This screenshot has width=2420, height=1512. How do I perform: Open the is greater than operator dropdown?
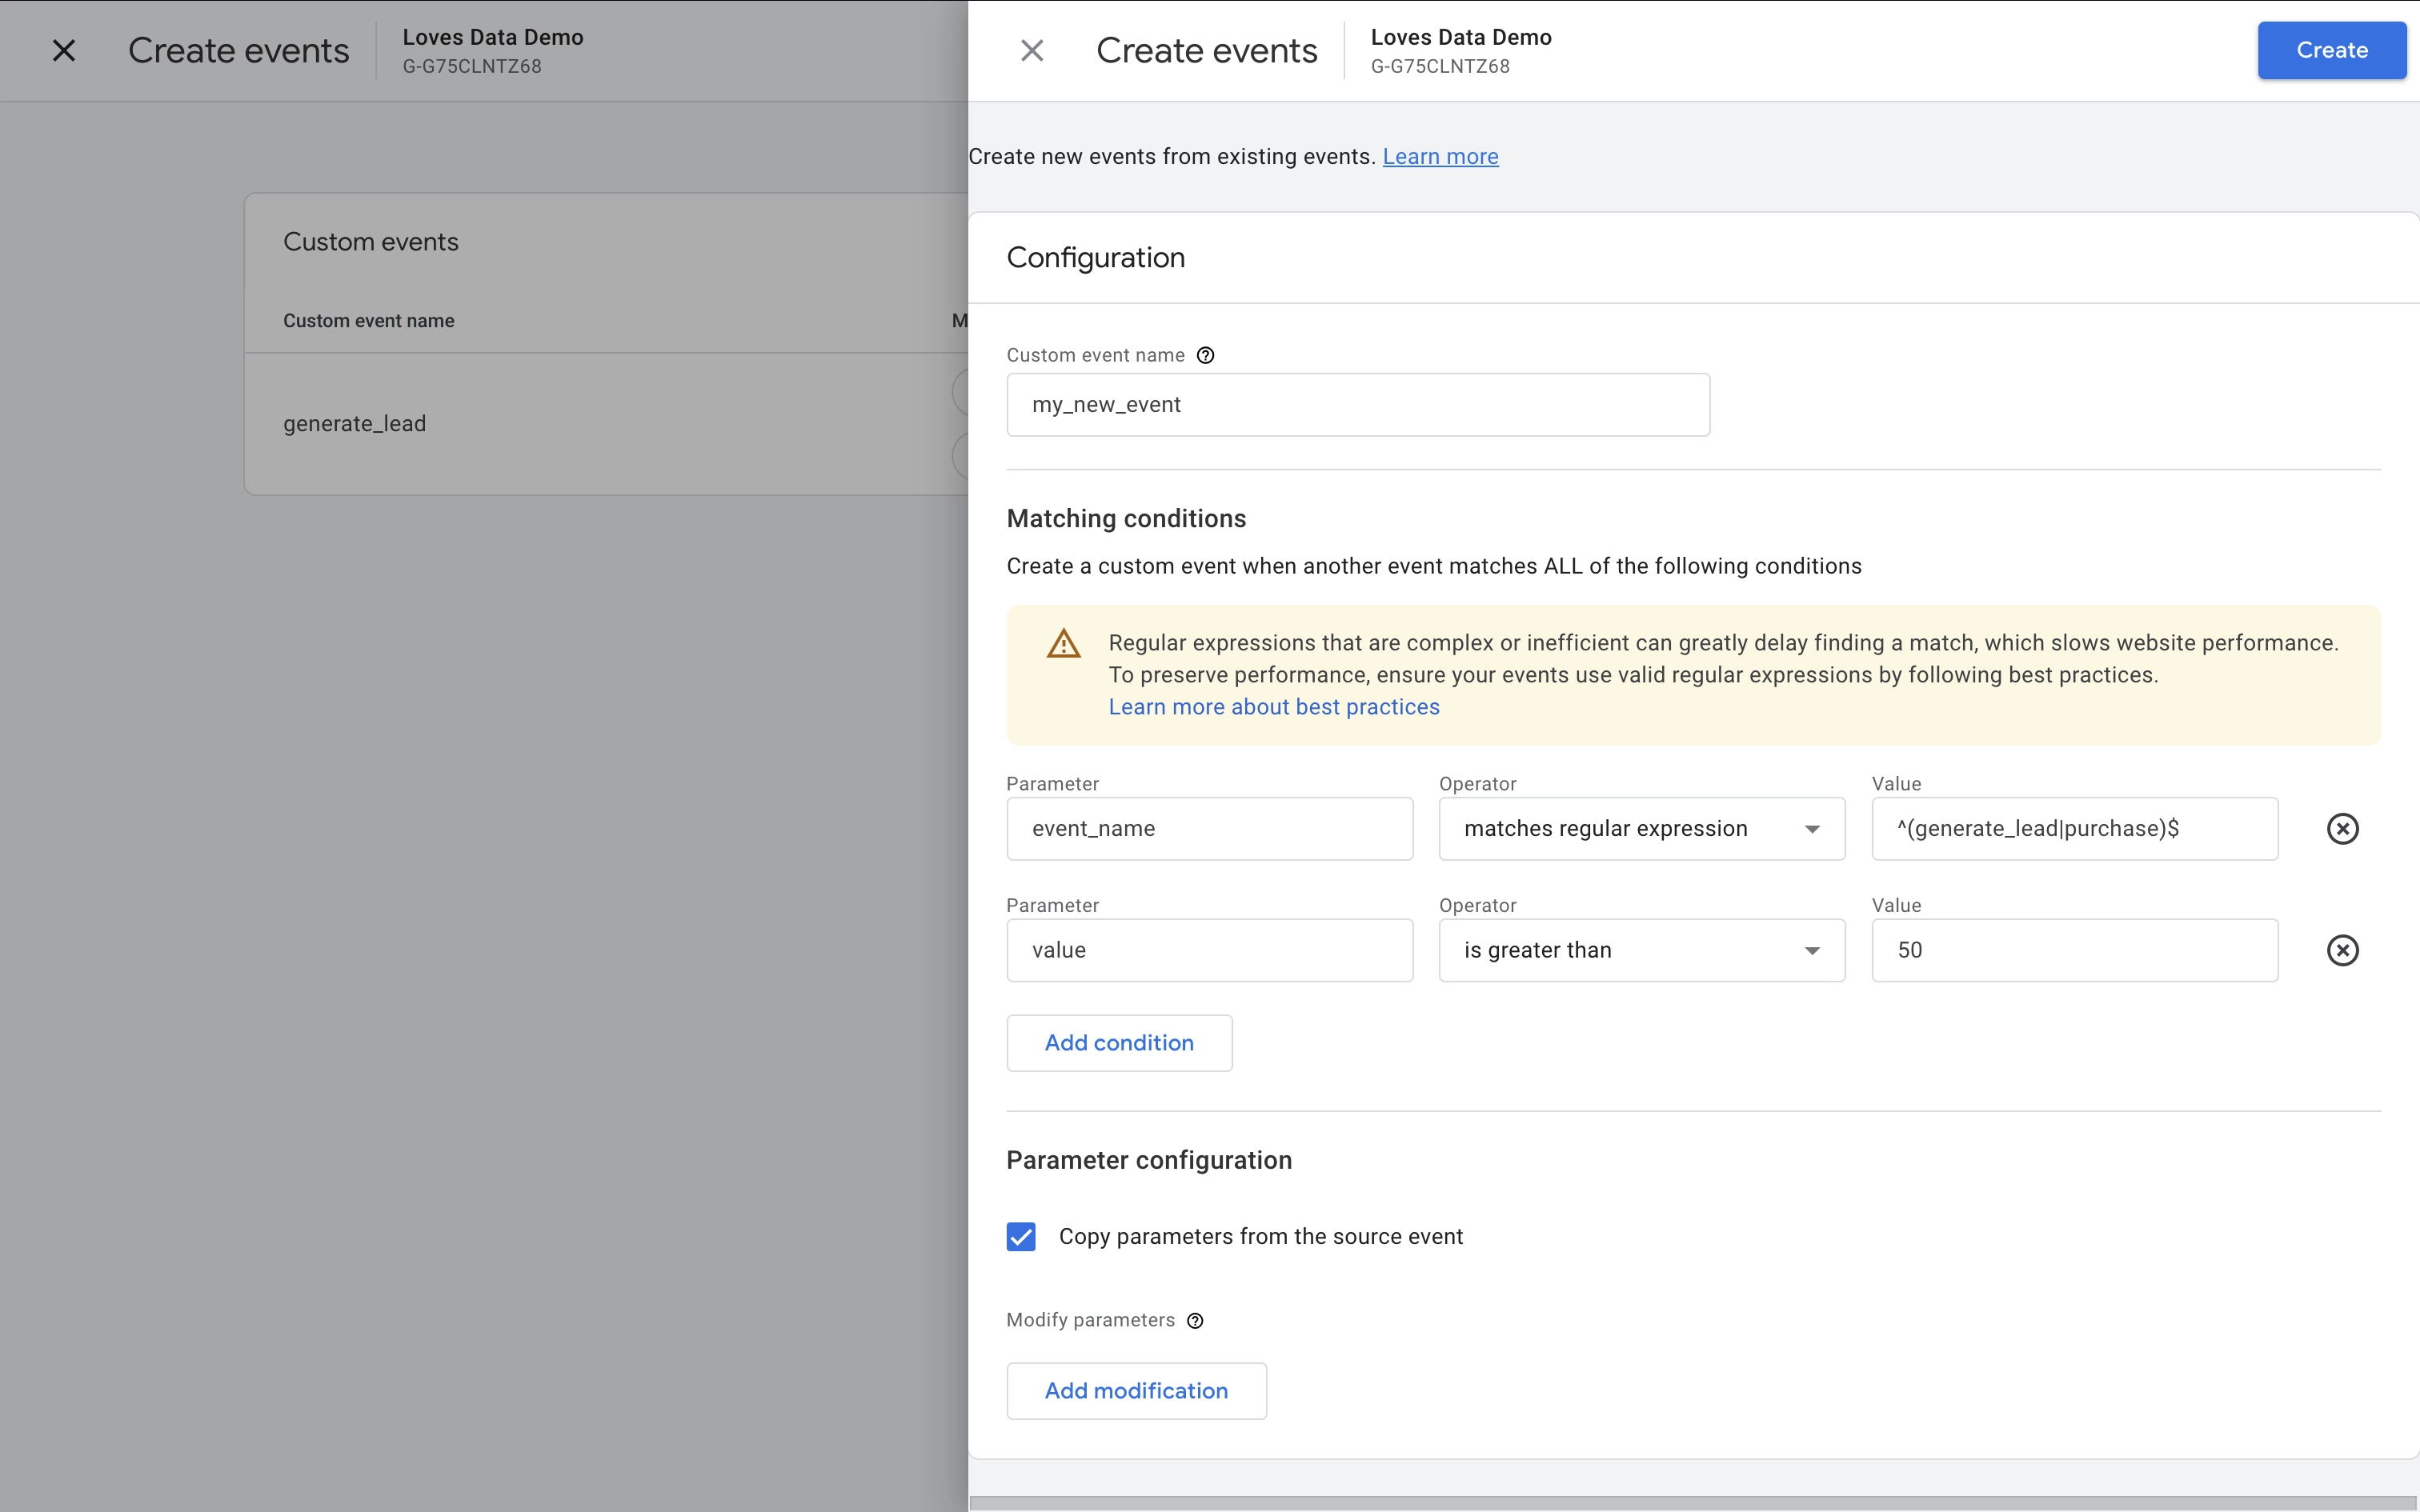coord(1641,950)
